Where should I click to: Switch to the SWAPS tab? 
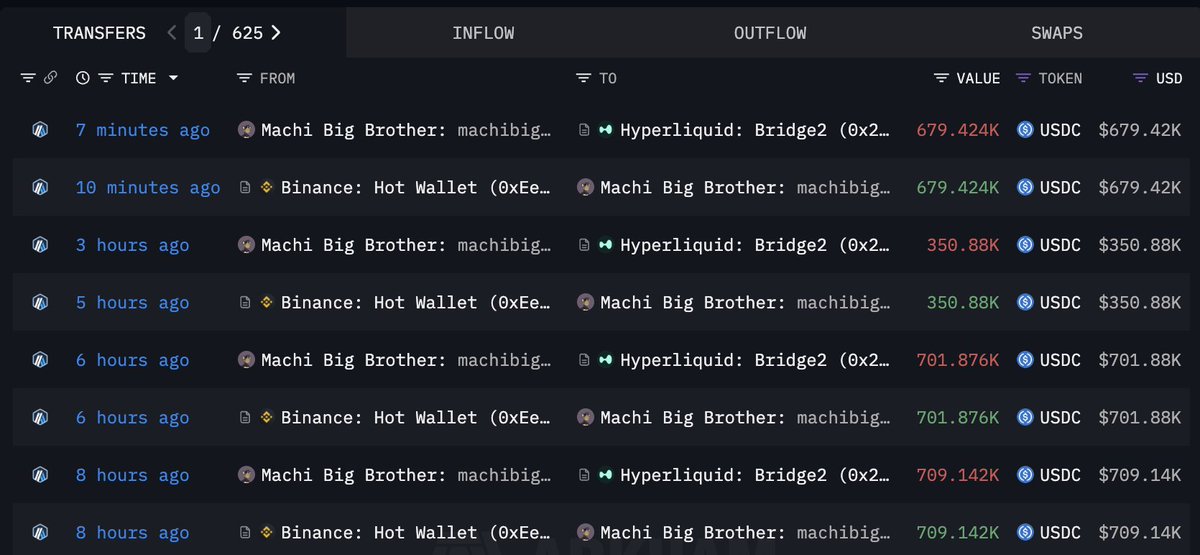point(1057,33)
